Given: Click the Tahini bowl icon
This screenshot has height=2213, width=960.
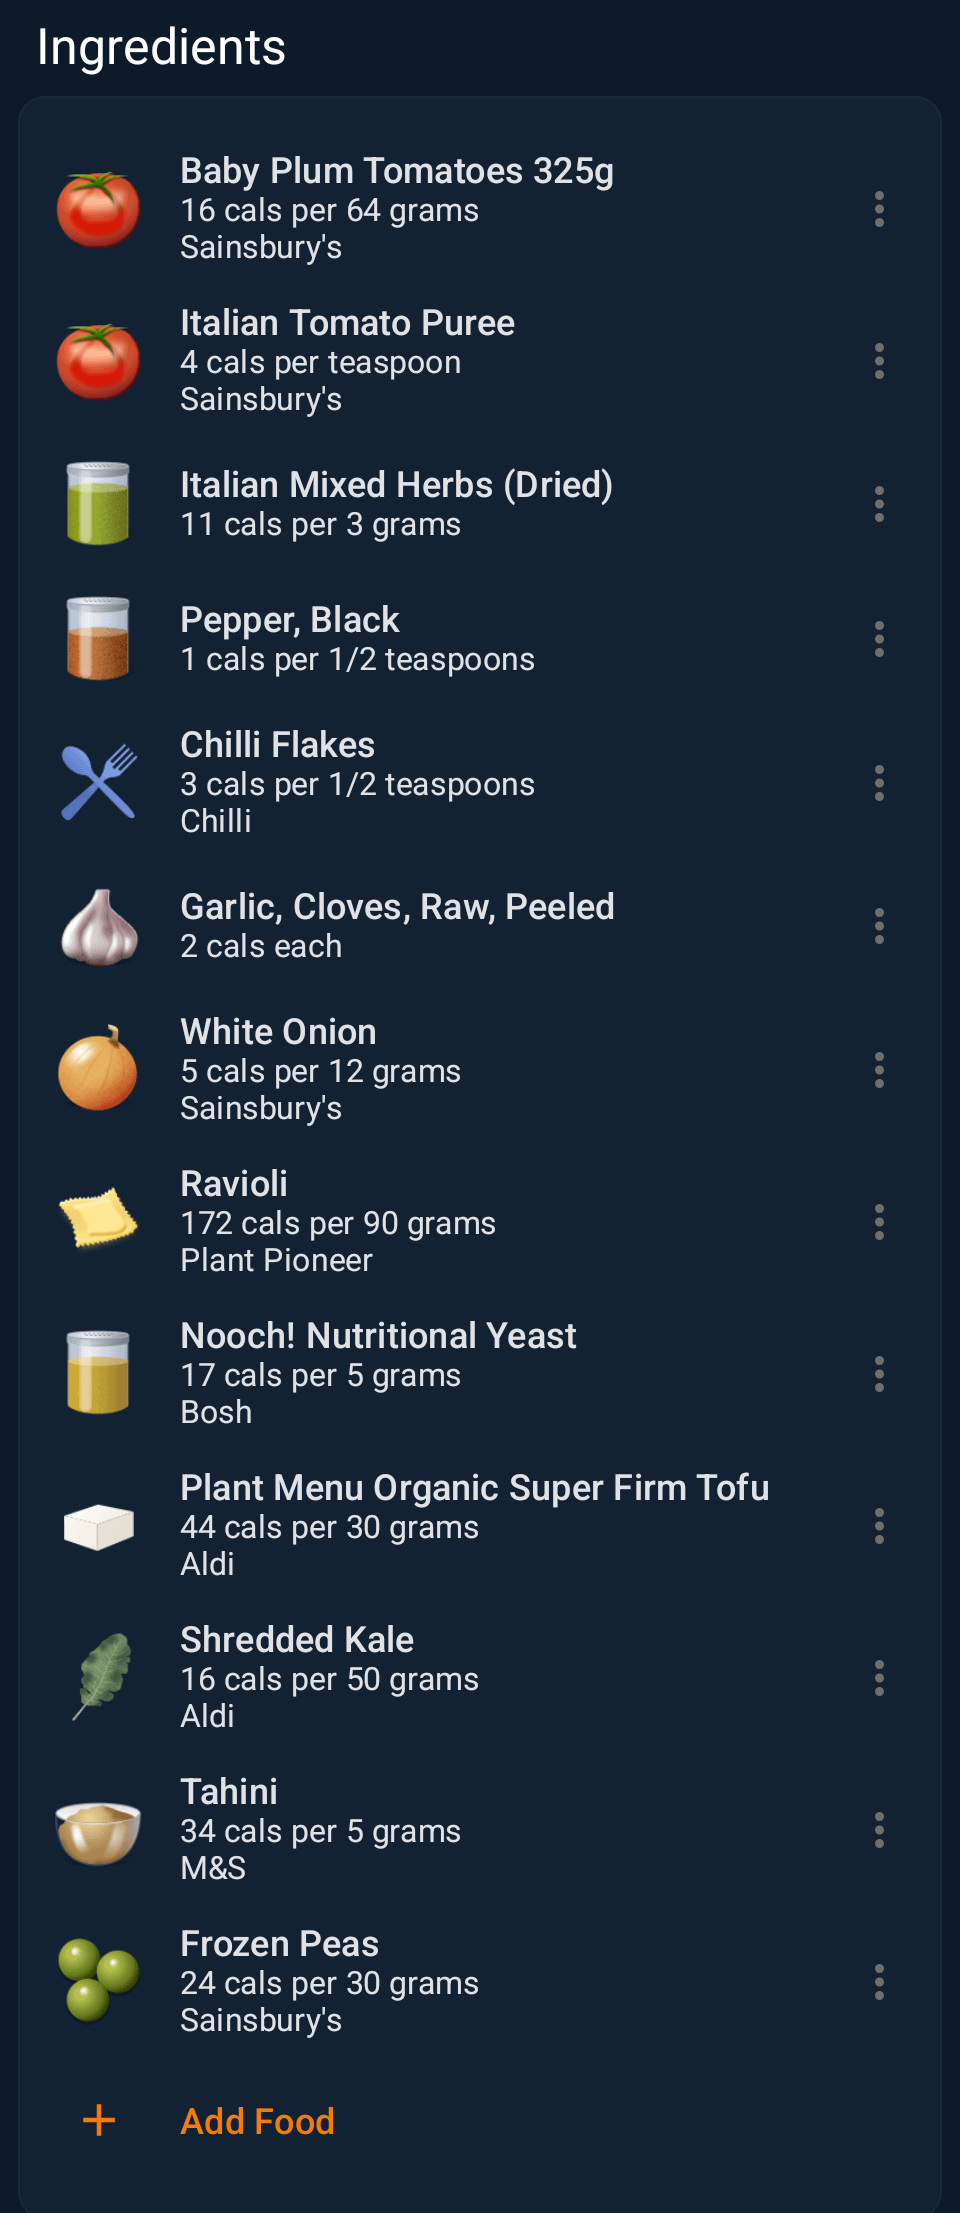Looking at the screenshot, I should tap(98, 1830).
